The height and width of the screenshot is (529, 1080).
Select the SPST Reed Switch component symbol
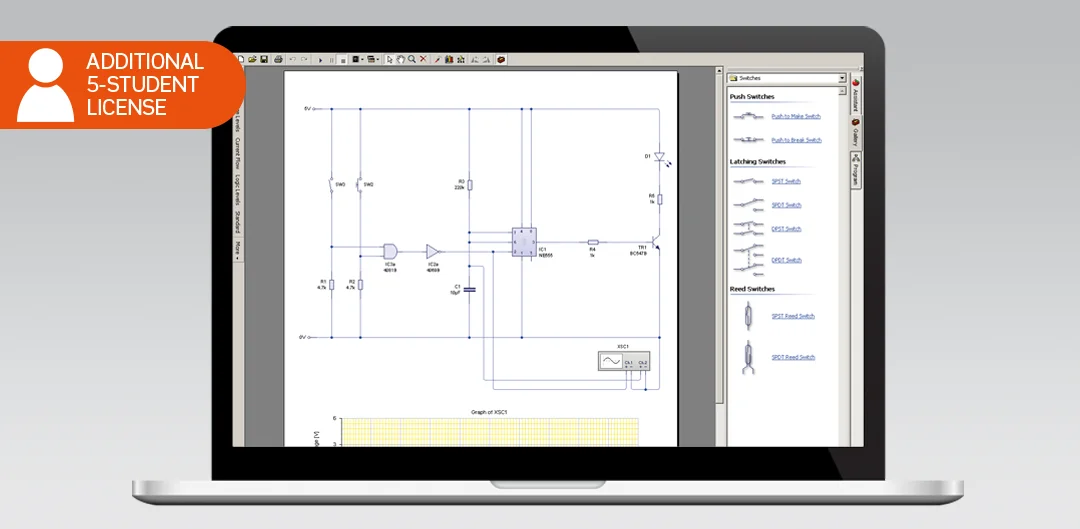coord(747,316)
